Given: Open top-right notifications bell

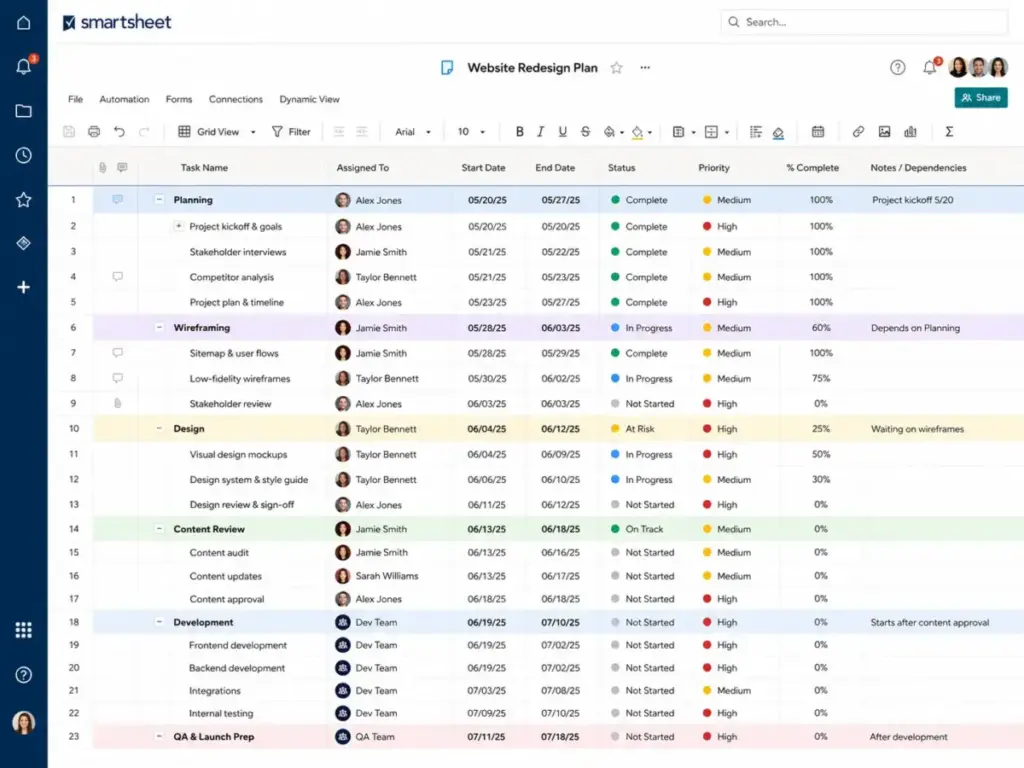Looking at the screenshot, I should pos(930,67).
